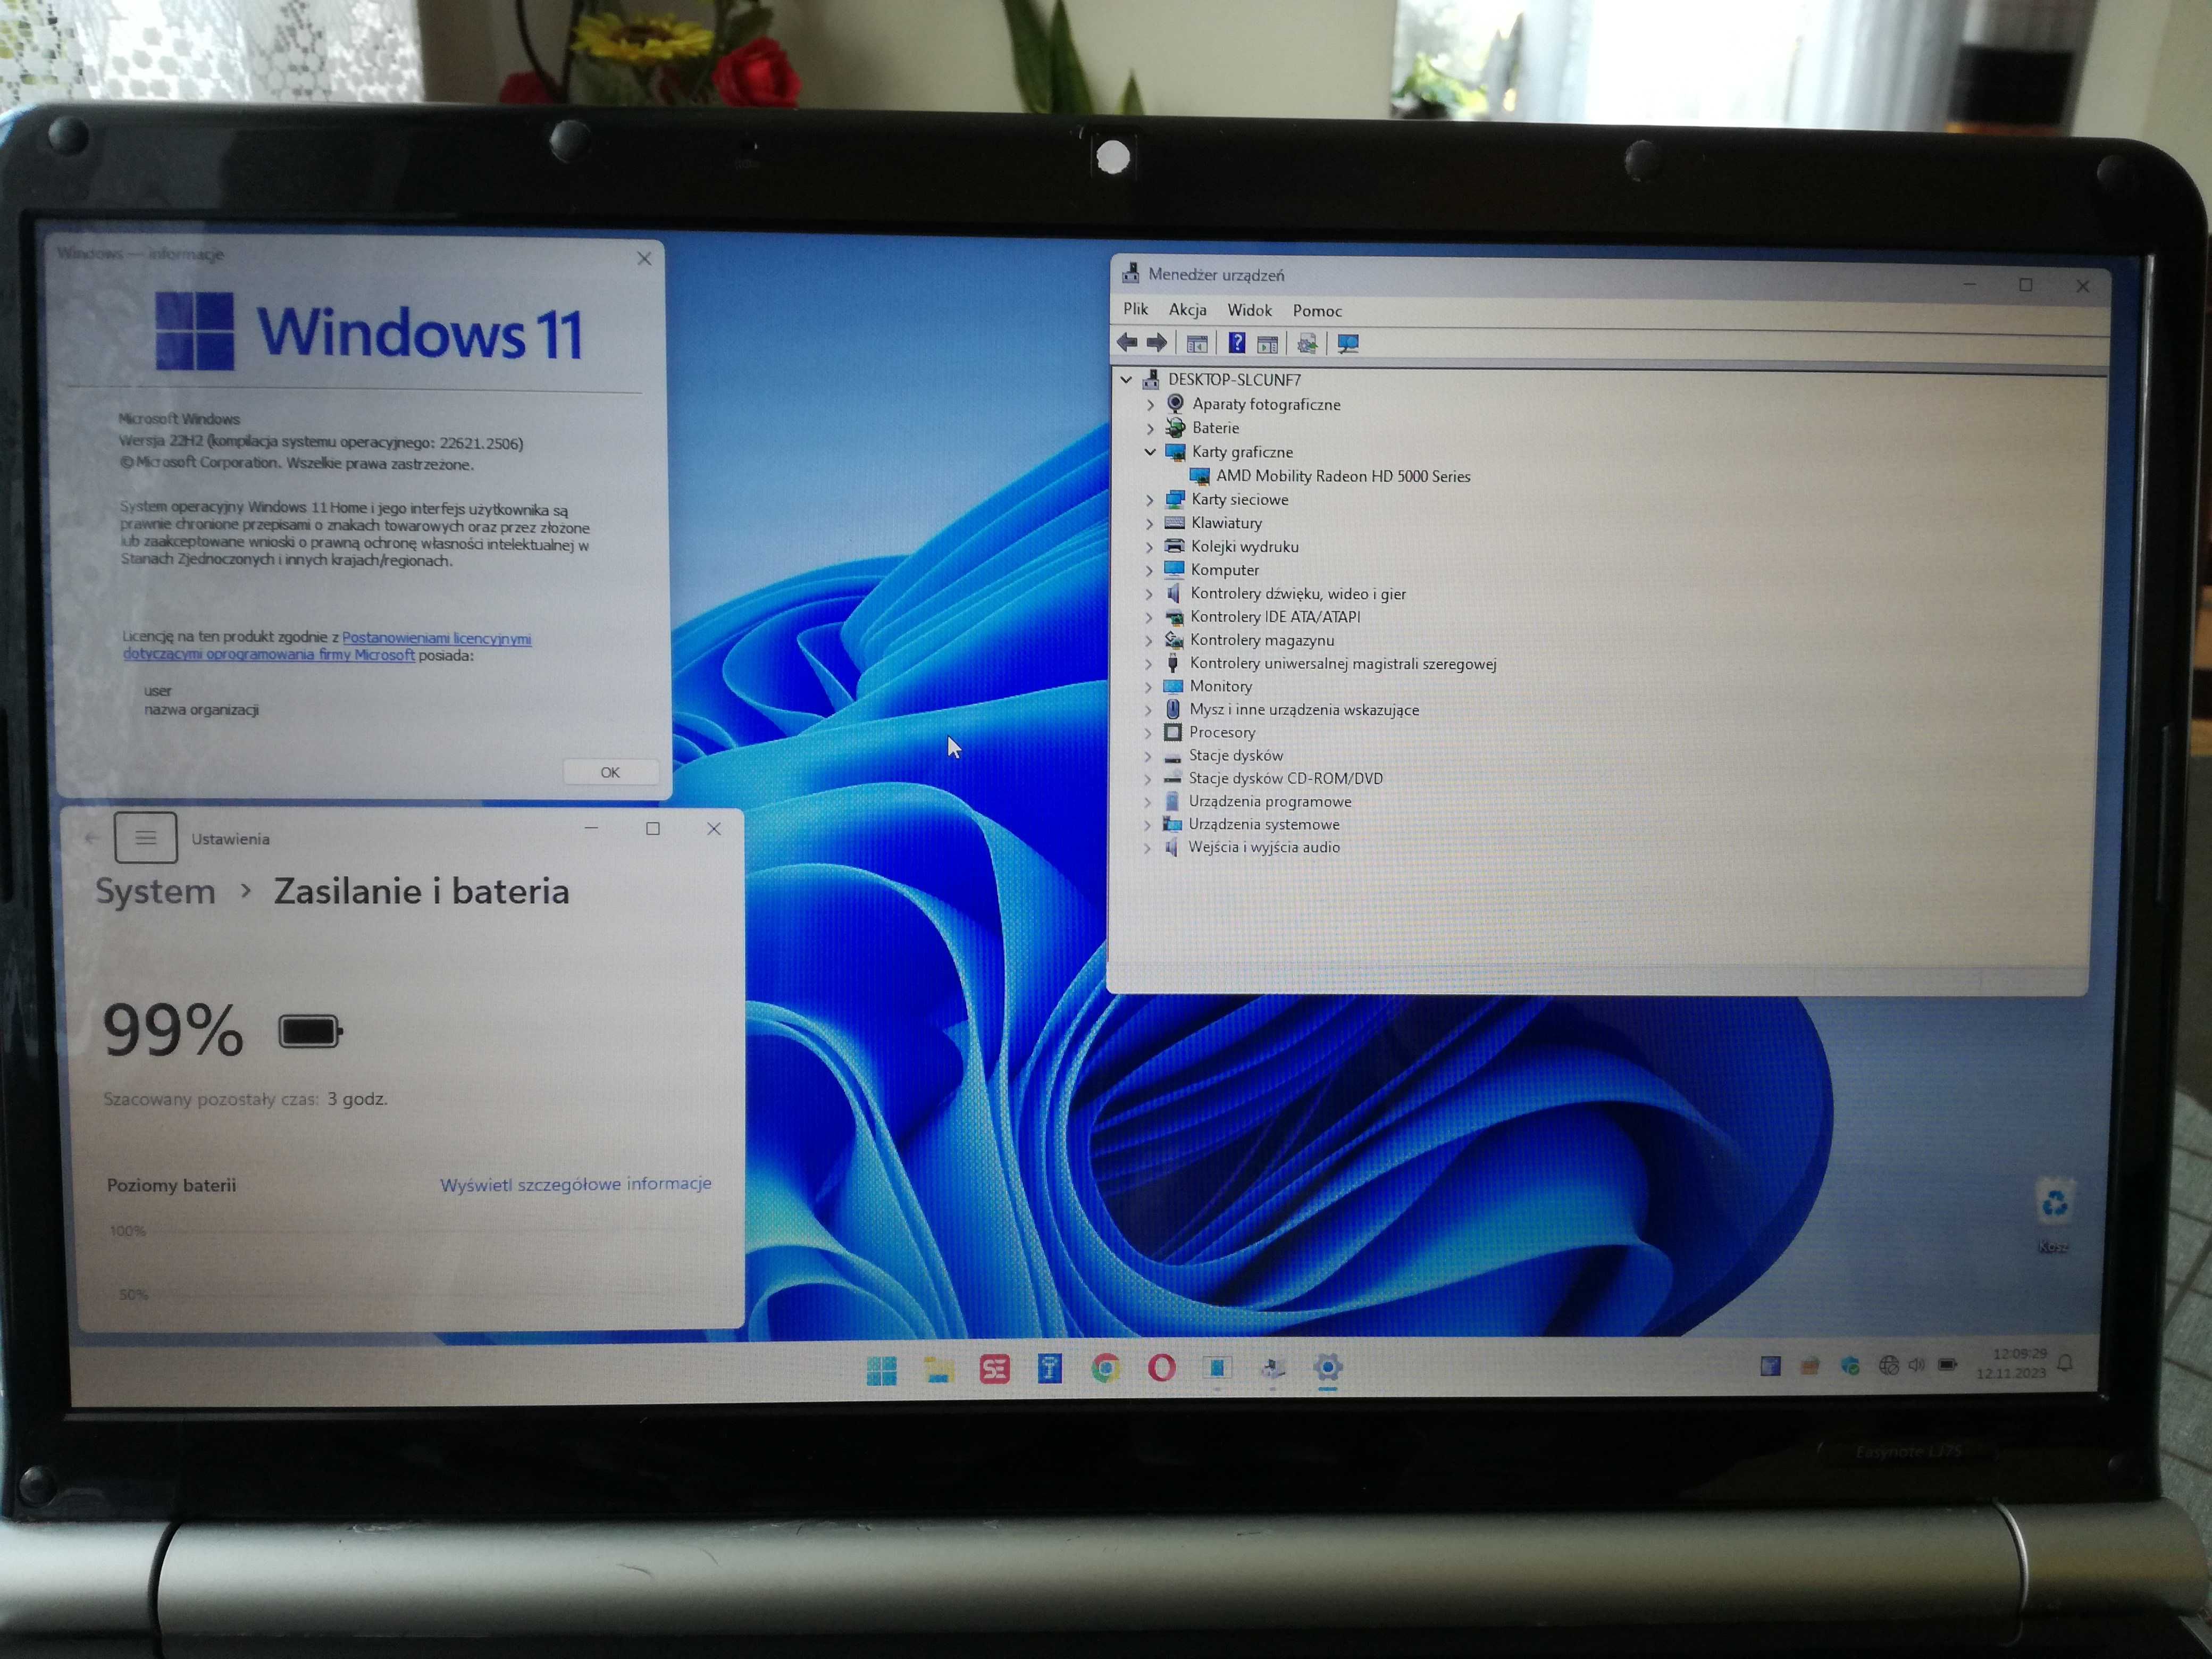Click the 99% battery level readout

click(x=173, y=1030)
